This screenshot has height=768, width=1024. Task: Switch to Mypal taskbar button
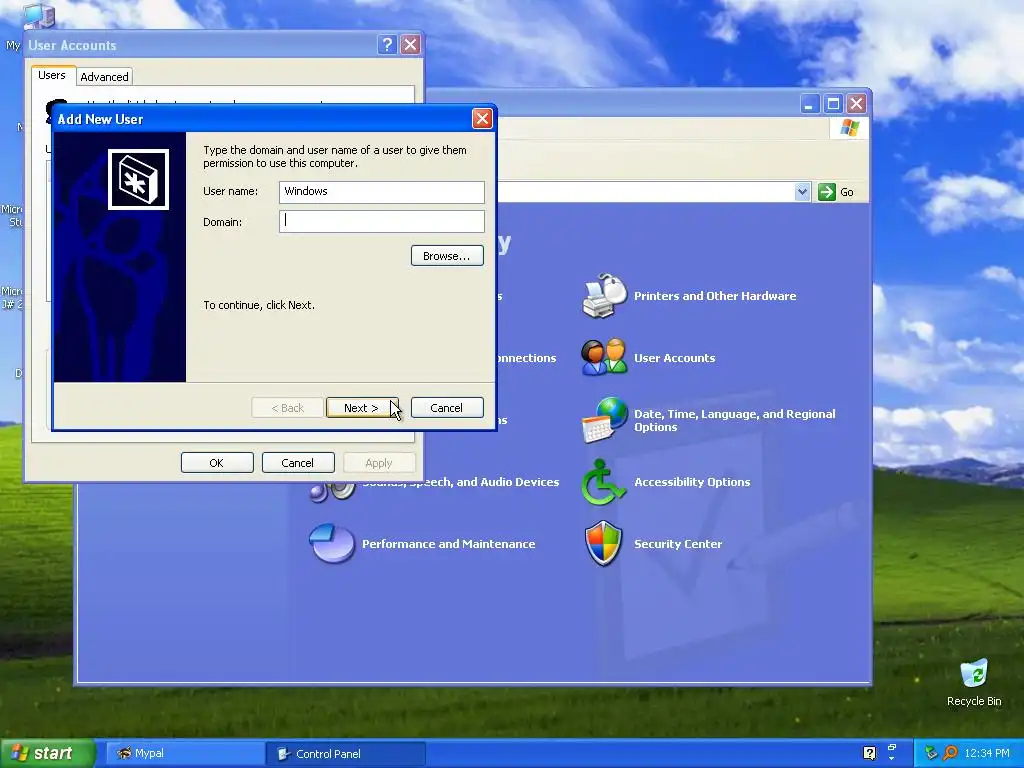click(x=184, y=754)
